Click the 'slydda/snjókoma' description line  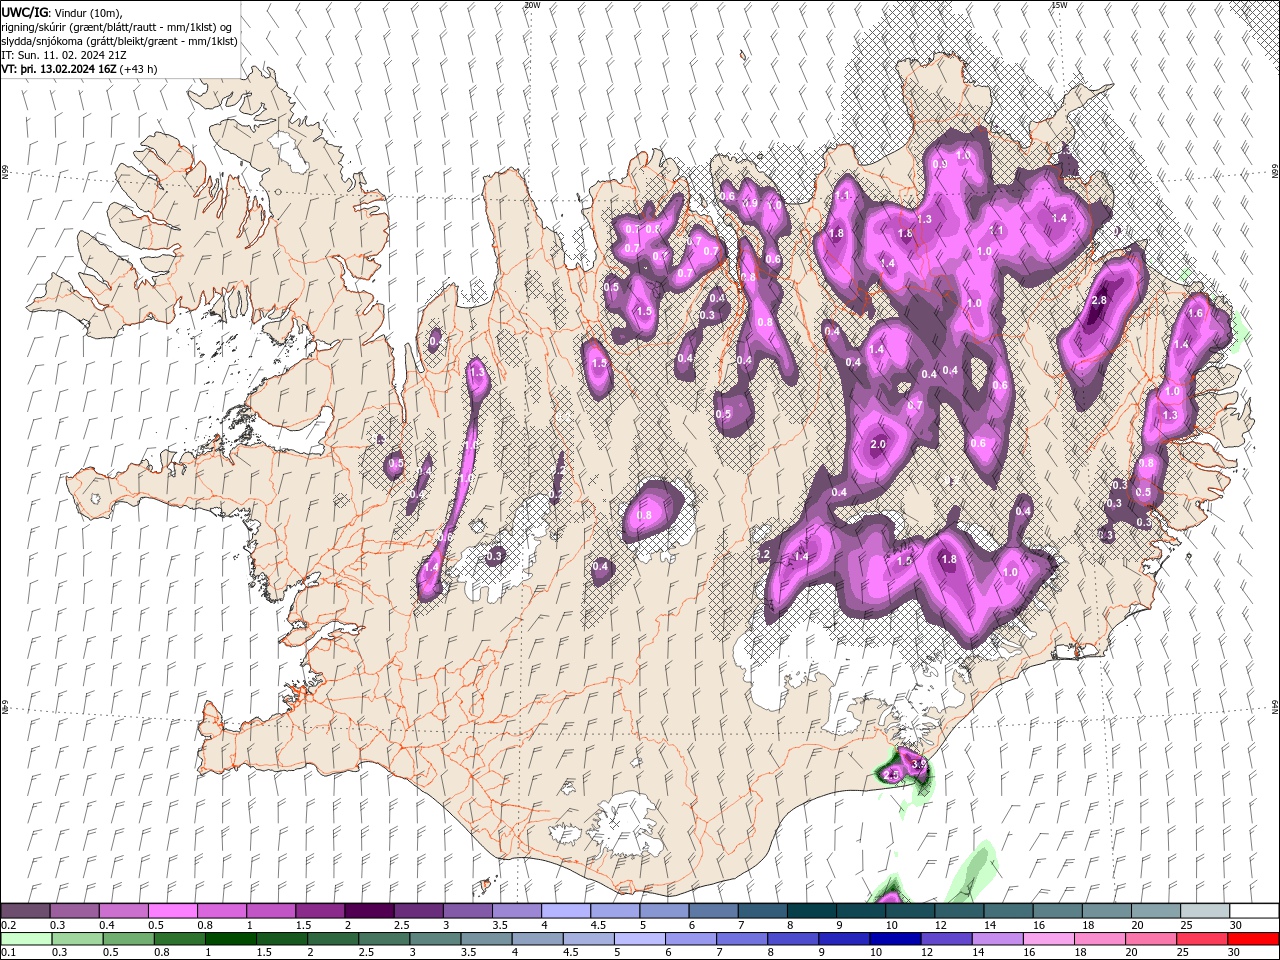(119, 41)
